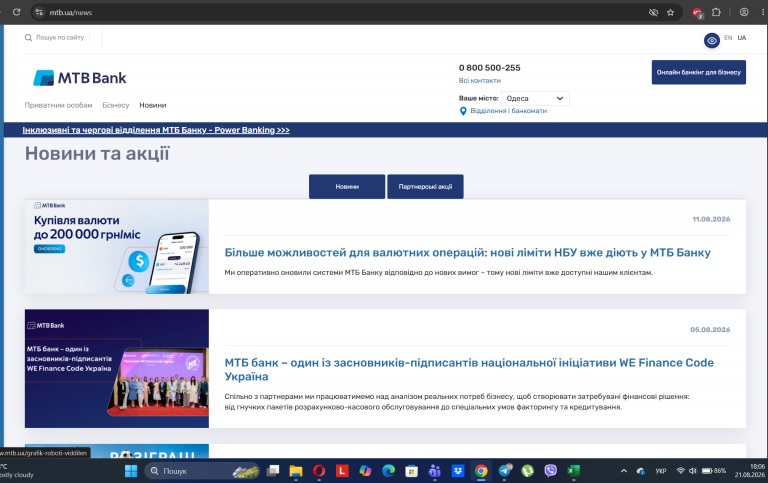Screen dimensions: 768x483
Task: Open the Windows Start menu
Action: pos(131,471)
